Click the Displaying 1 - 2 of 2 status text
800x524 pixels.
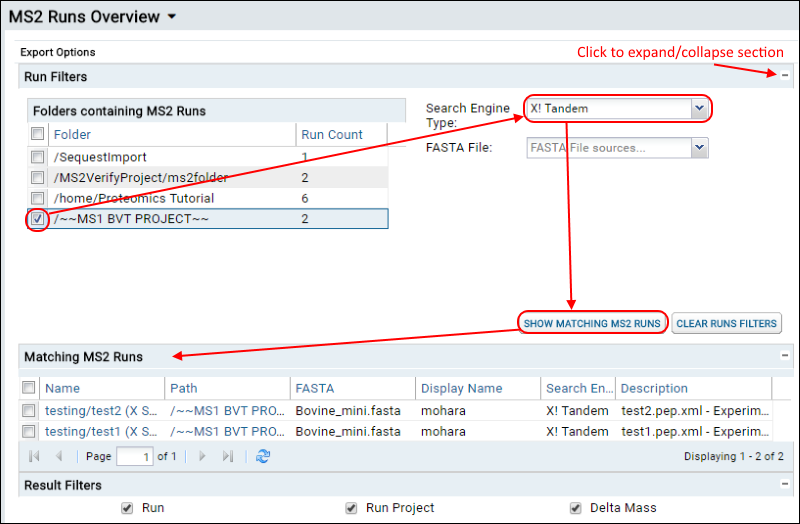734,456
